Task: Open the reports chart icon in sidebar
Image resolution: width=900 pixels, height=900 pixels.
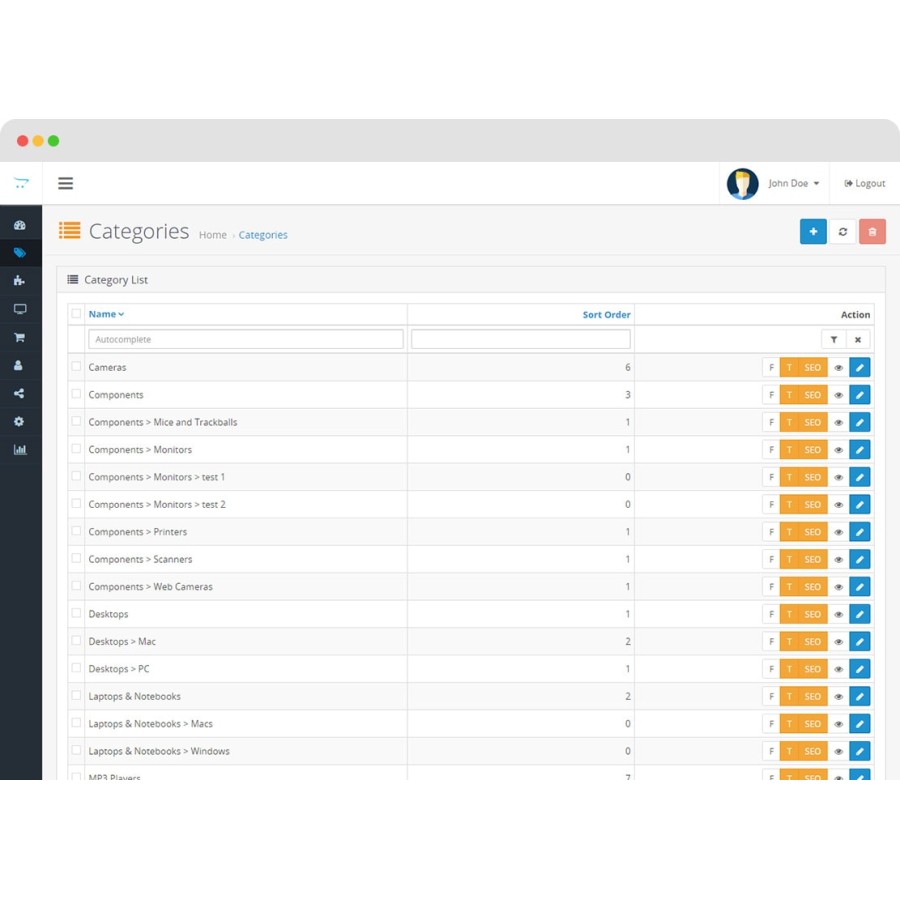Action: coord(20,449)
